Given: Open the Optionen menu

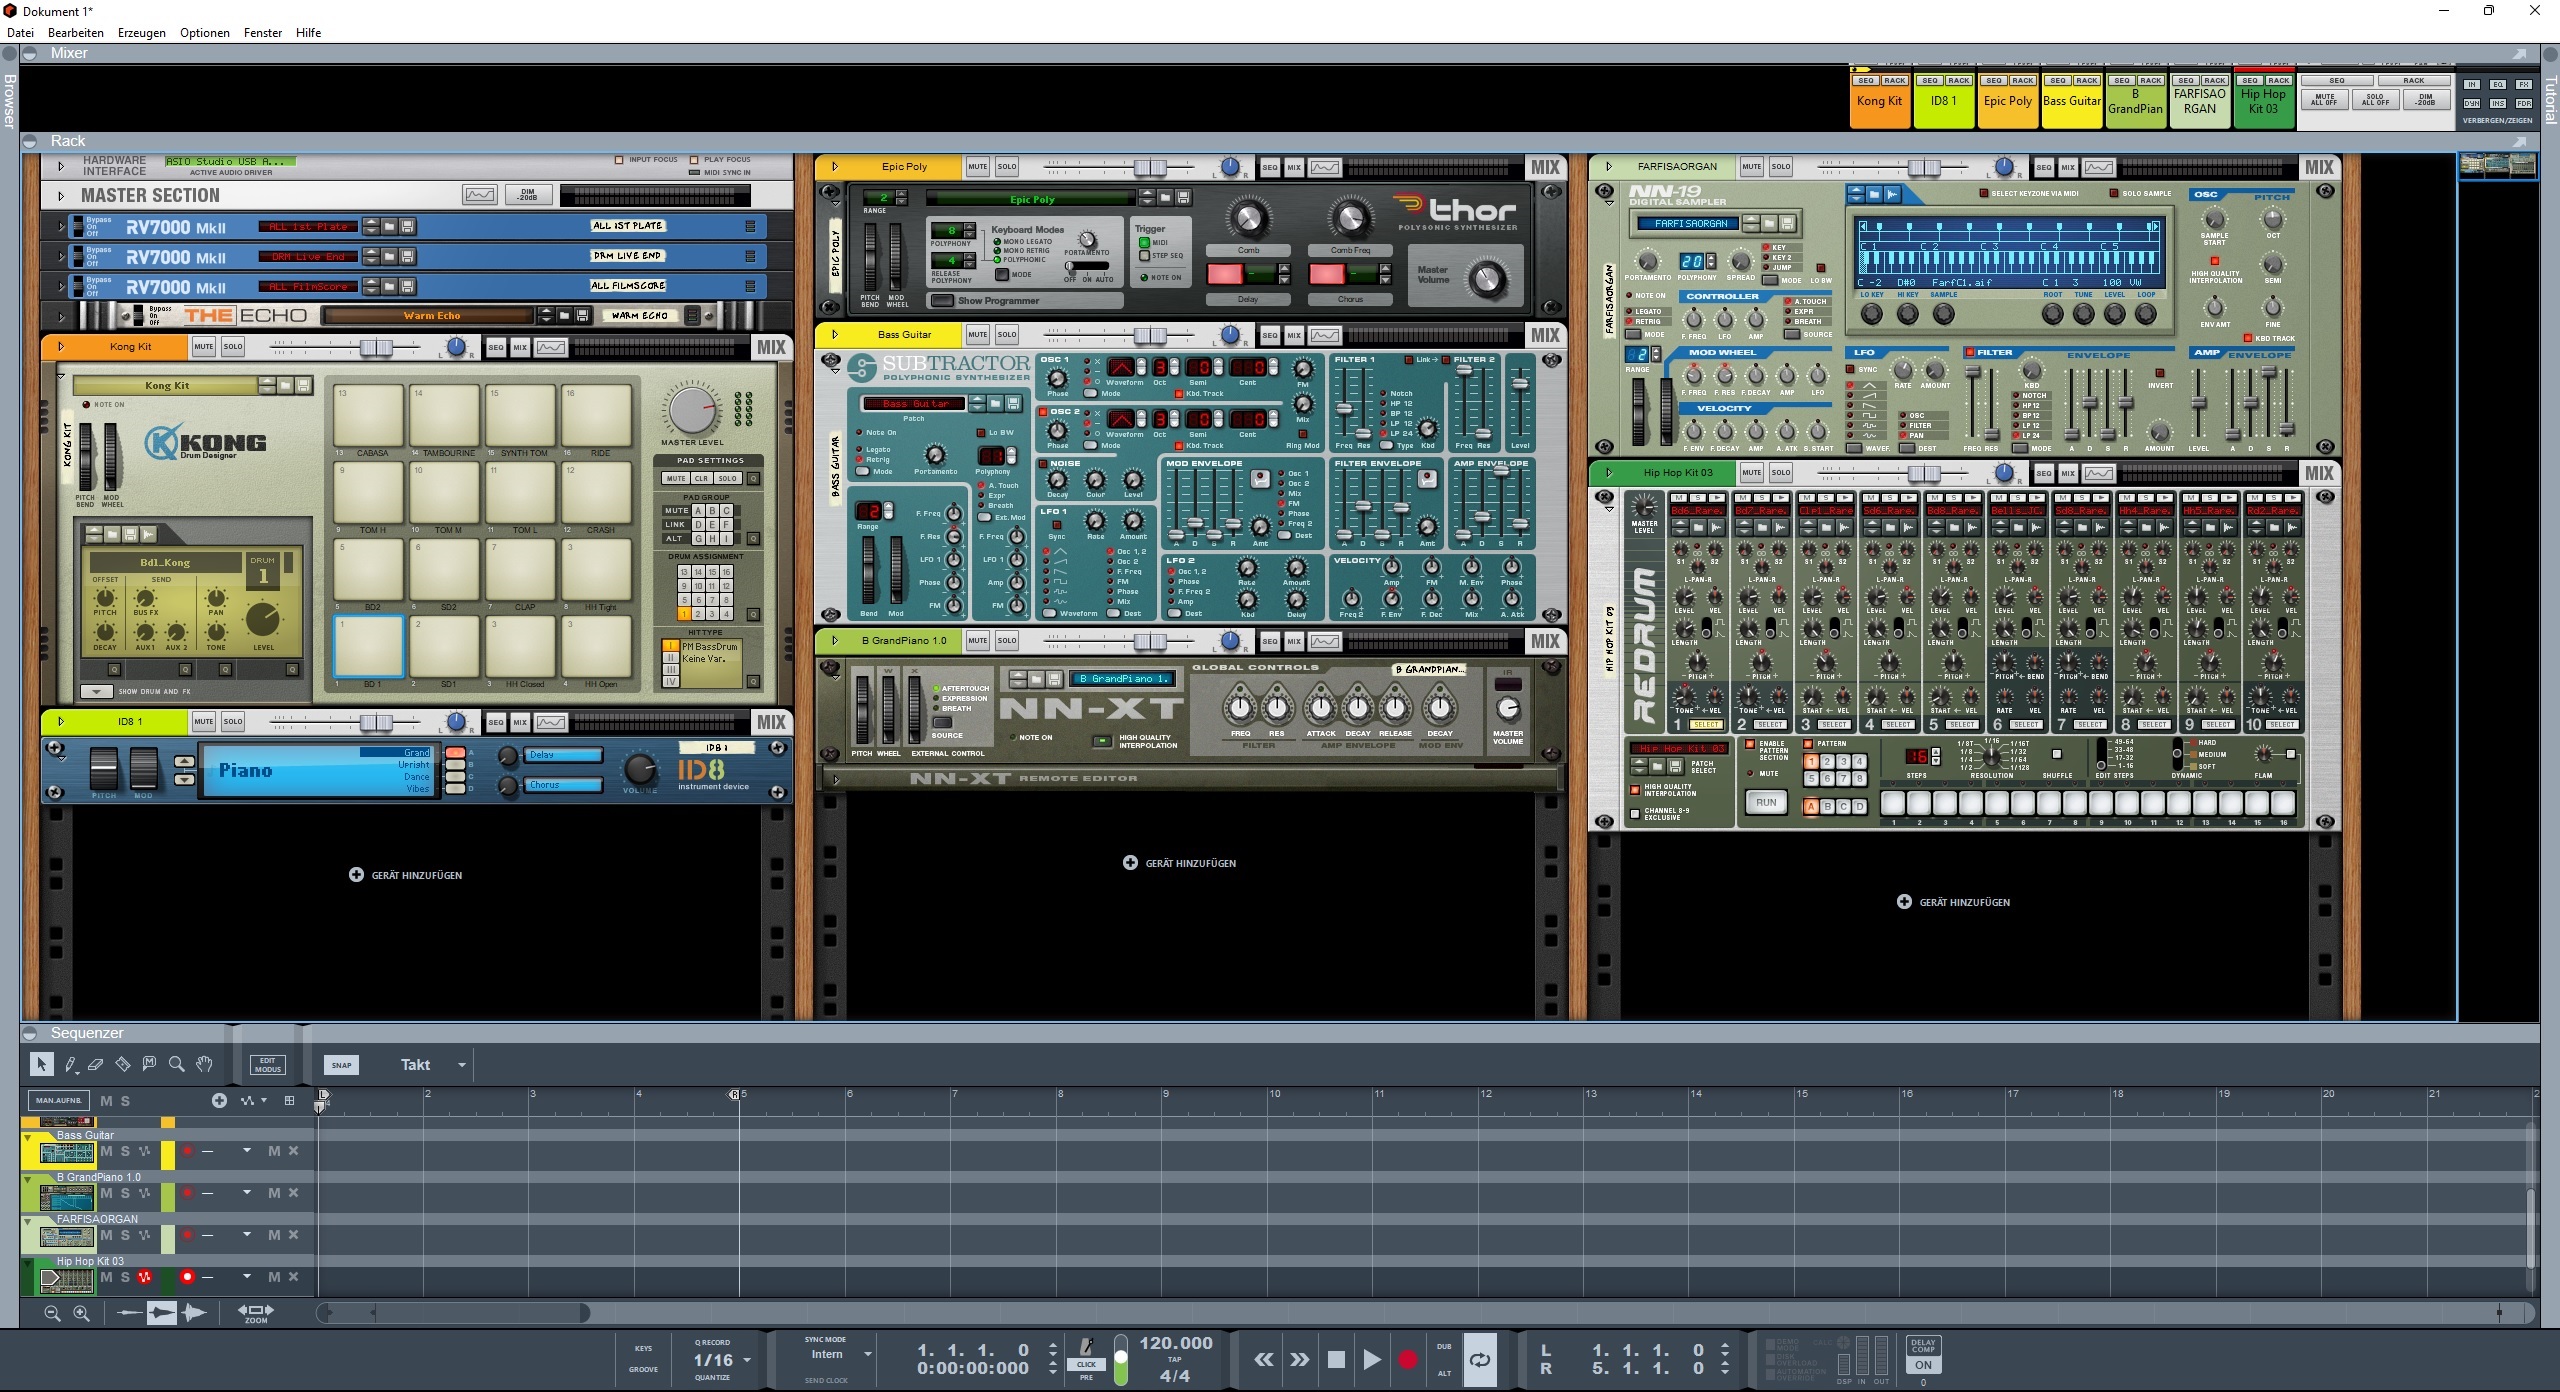Looking at the screenshot, I should pyautogui.click(x=205, y=33).
